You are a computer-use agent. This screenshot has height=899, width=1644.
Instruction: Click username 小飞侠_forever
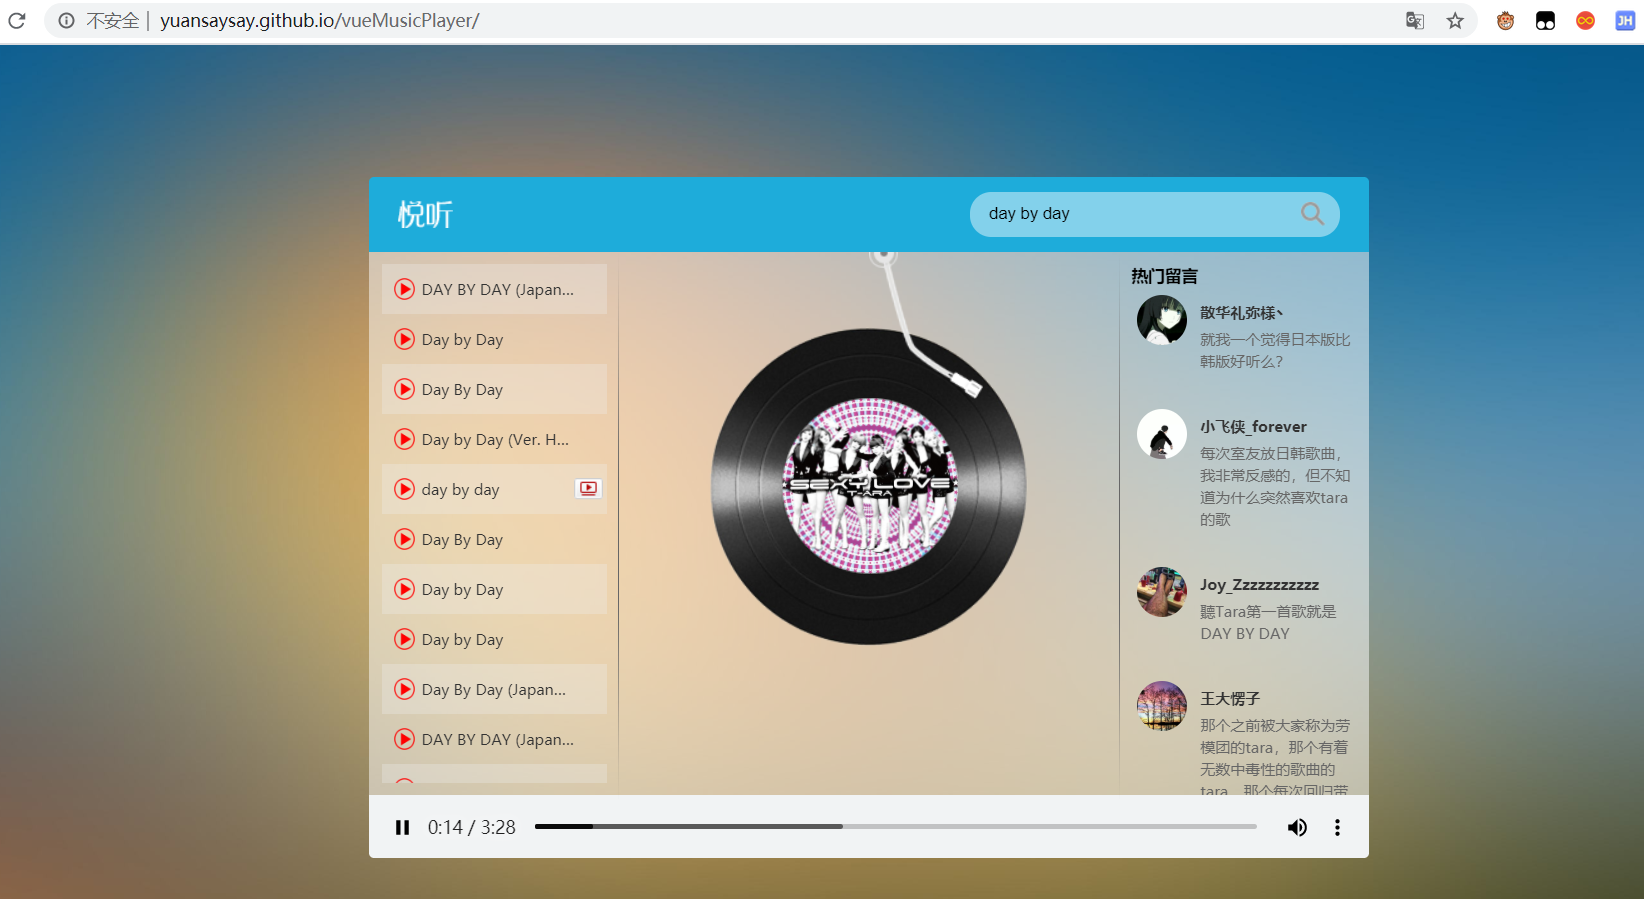[x=1254, y=426]
